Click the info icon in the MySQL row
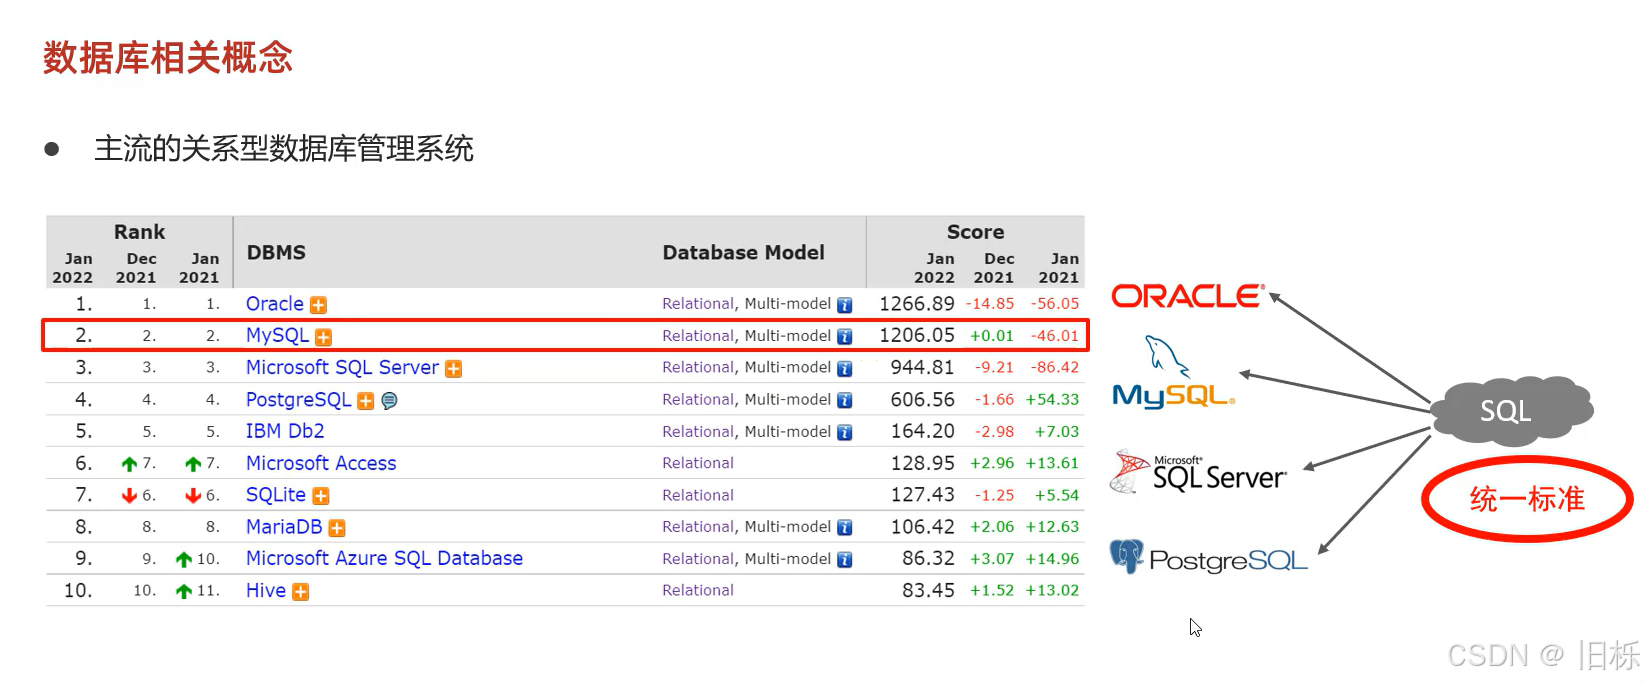Screen dimensions: 1644x683 coord(845,337)
